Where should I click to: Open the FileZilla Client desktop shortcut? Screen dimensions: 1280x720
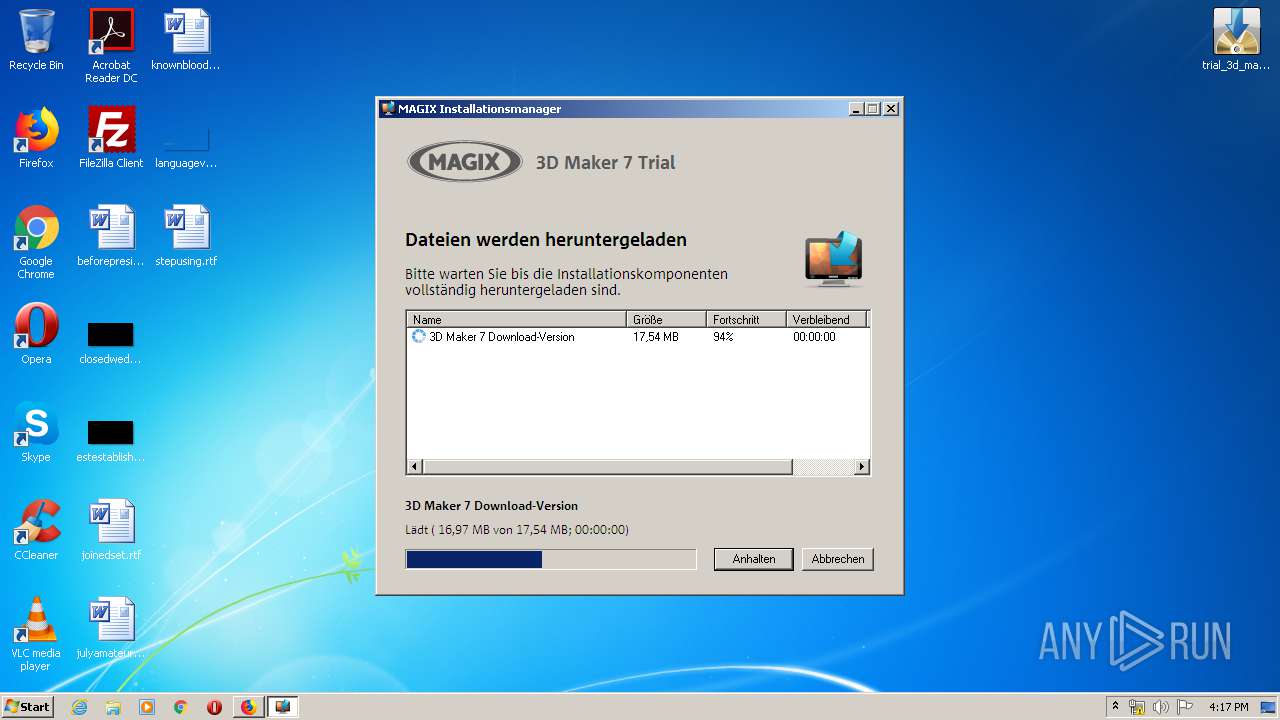point(111,138)
